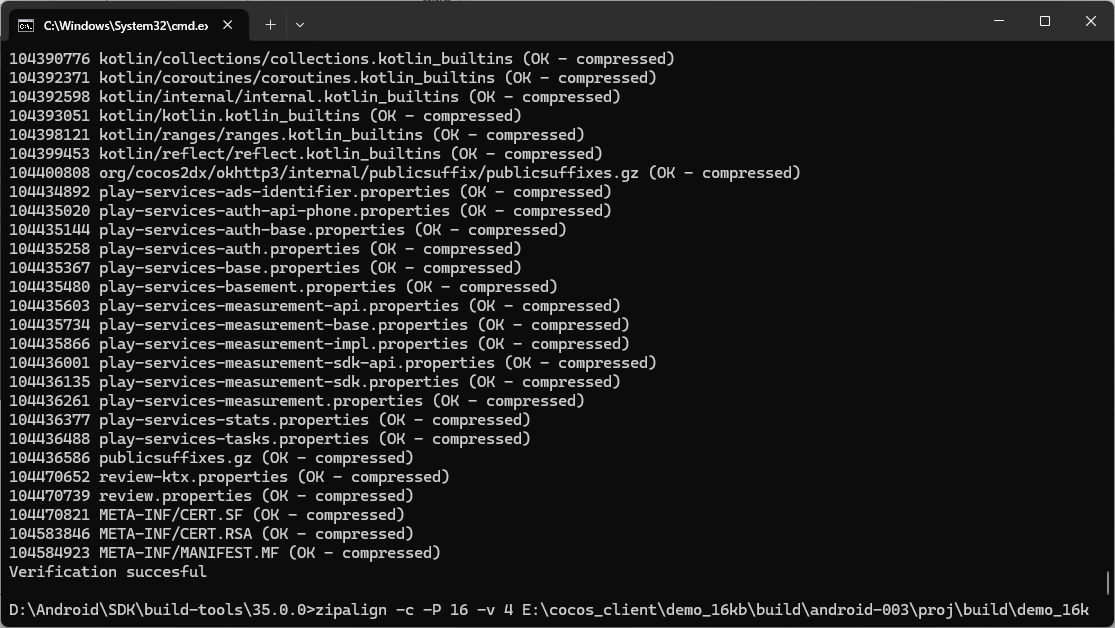Click the play-services-ads-identifier.properties line
Viewport: 1115px width, 628px height.
pyautogui.click(x=310, y=192)
